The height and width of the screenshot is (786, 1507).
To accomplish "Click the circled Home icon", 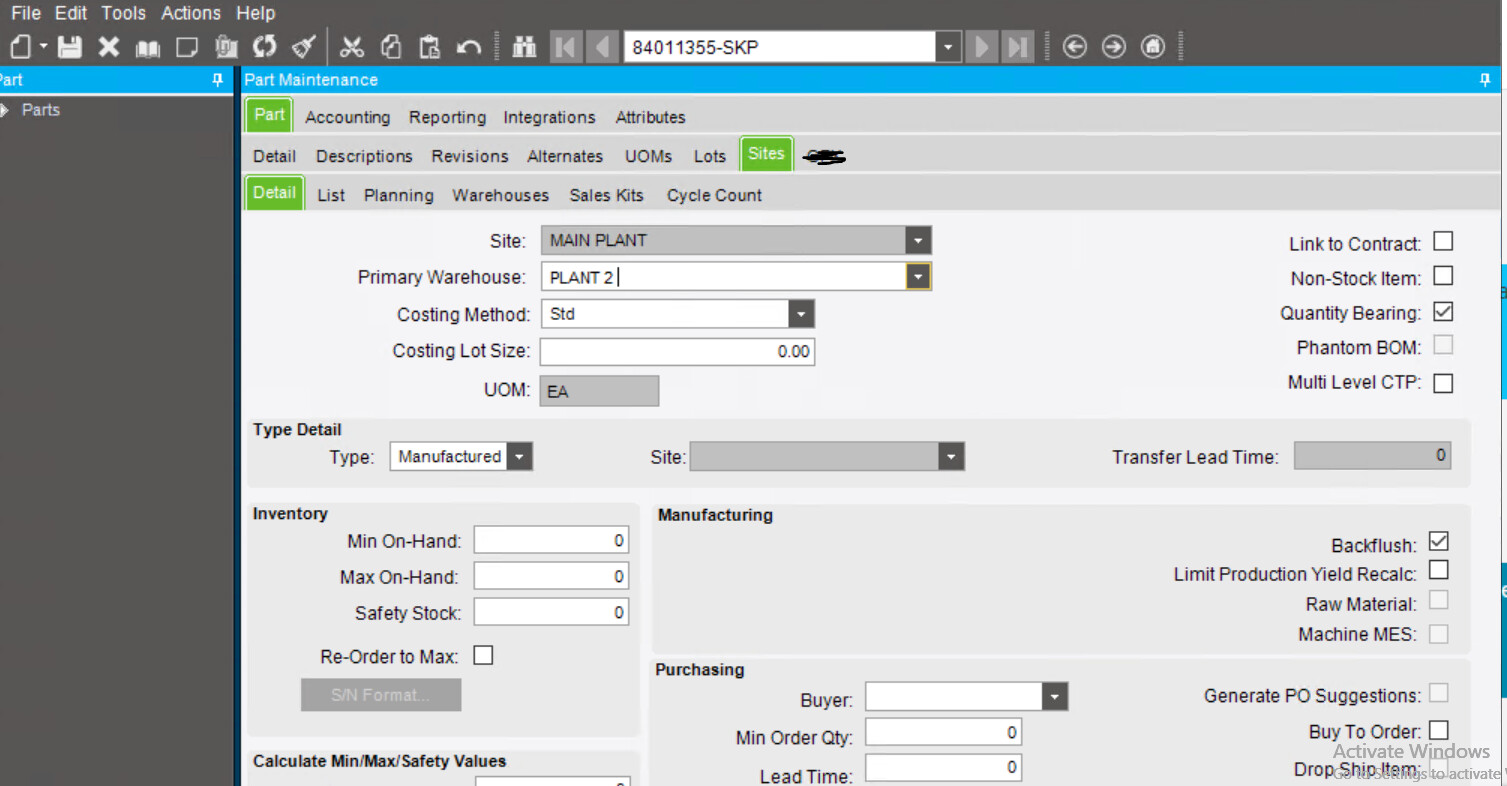I will click(1153, 47).
